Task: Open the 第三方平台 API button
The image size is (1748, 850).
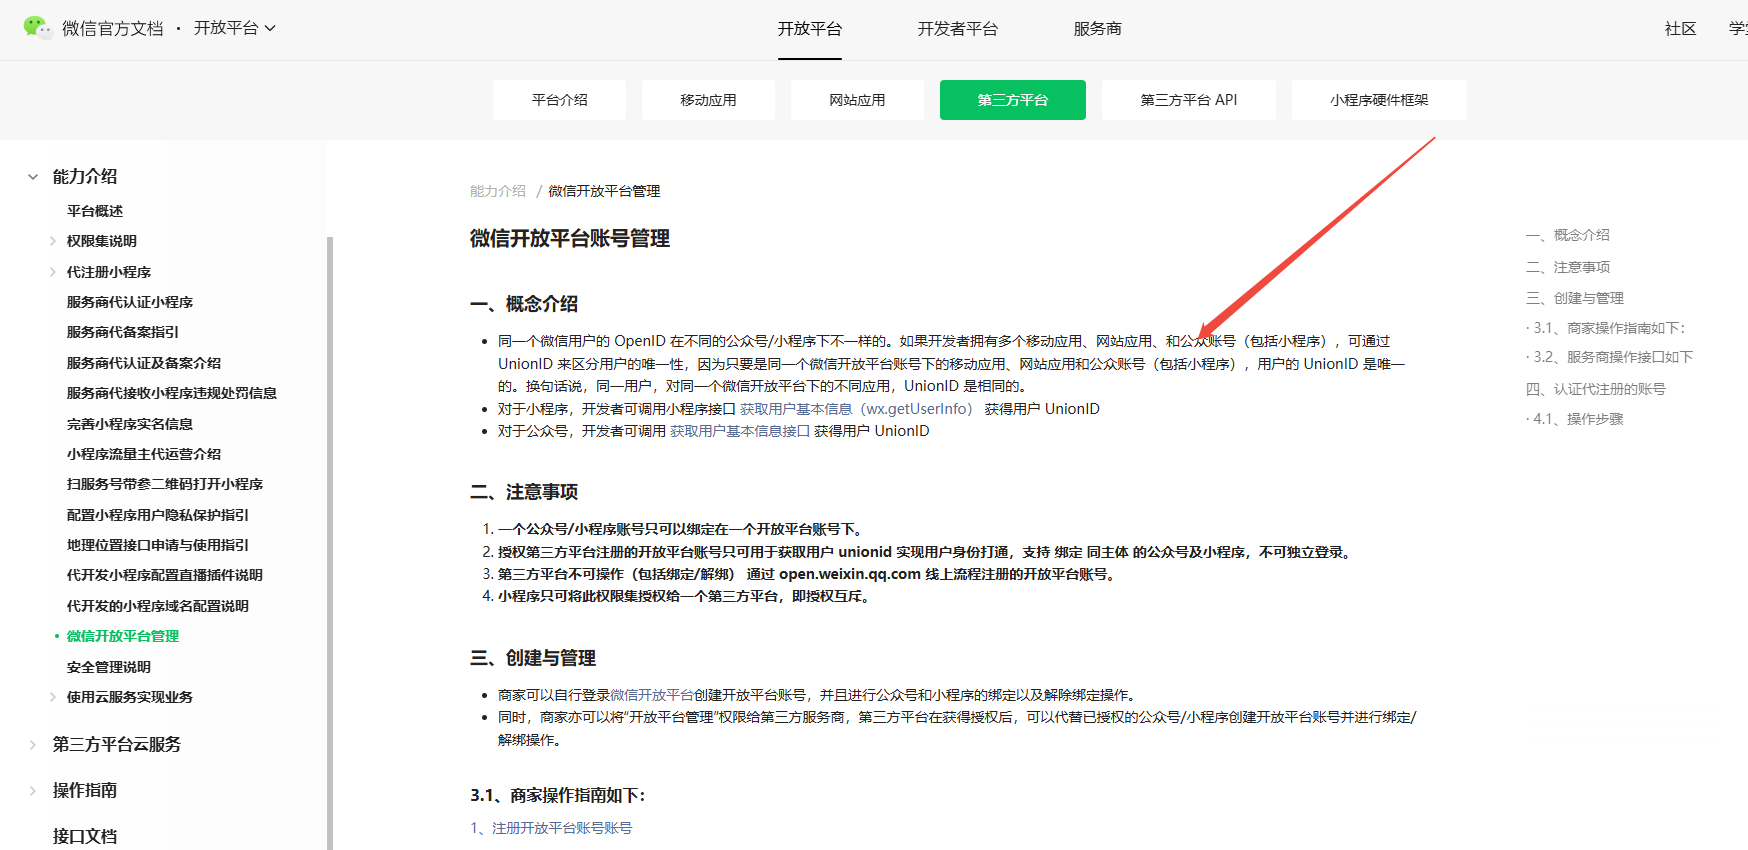Action: coord(1189,100)
